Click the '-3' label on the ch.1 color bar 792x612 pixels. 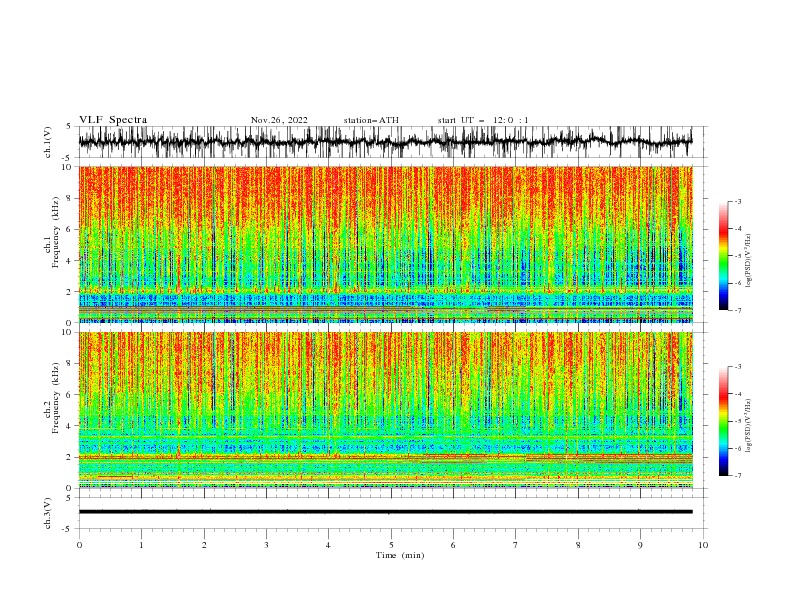[737, 201]
